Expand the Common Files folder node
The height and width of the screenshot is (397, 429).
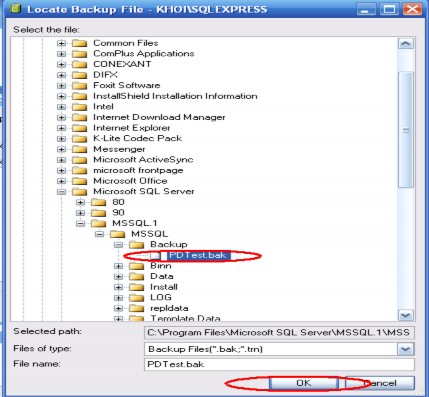pyautogui.click(x=61, y=43)
